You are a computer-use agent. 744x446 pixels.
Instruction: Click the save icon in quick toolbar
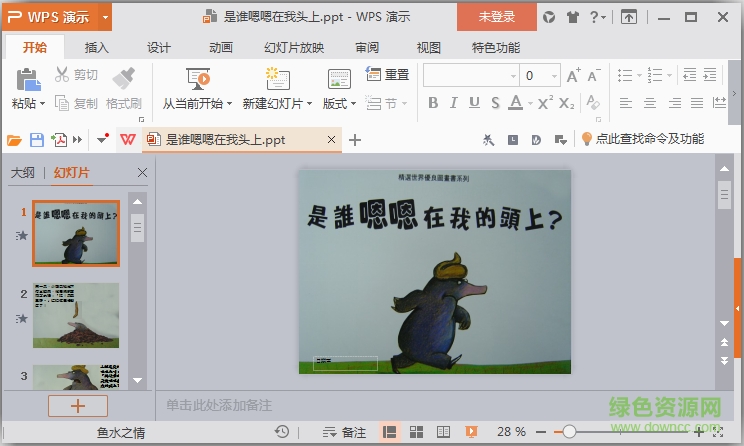click(37, 140)
